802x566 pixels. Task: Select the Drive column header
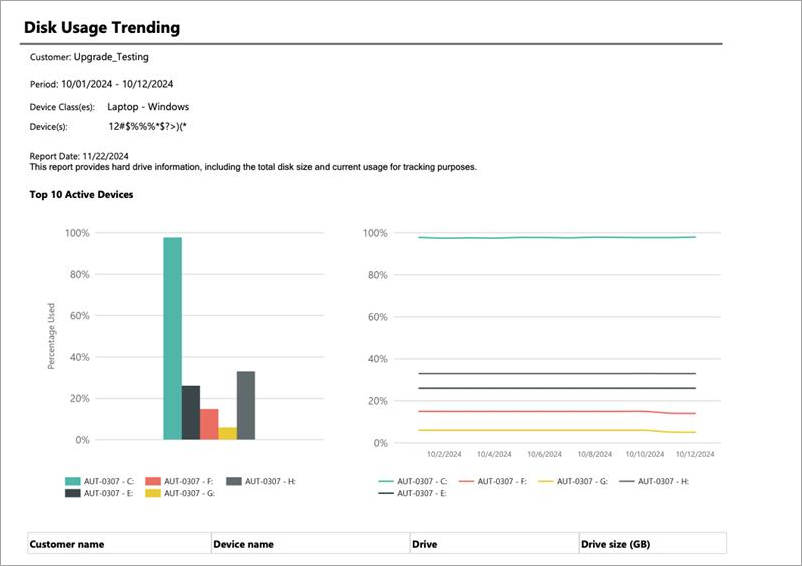click(425, 545)
